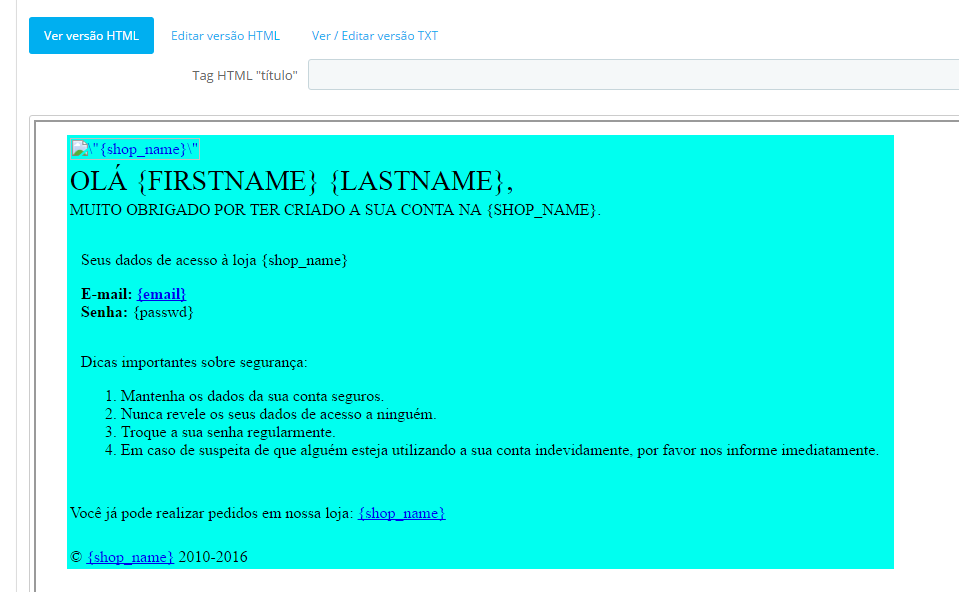Click "Você já pode realizar pedidos" text
This screenshot has width=959, height=592.
[212, 513]
